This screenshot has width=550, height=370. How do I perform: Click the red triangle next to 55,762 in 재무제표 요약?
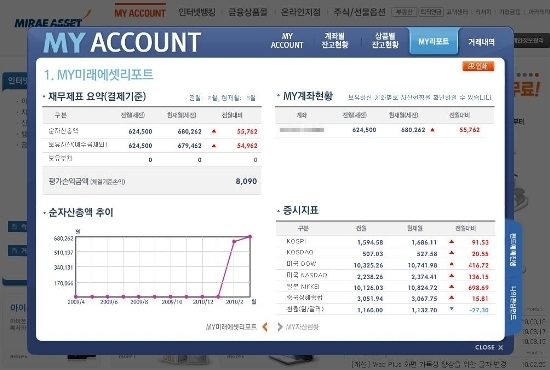point(214,131)
